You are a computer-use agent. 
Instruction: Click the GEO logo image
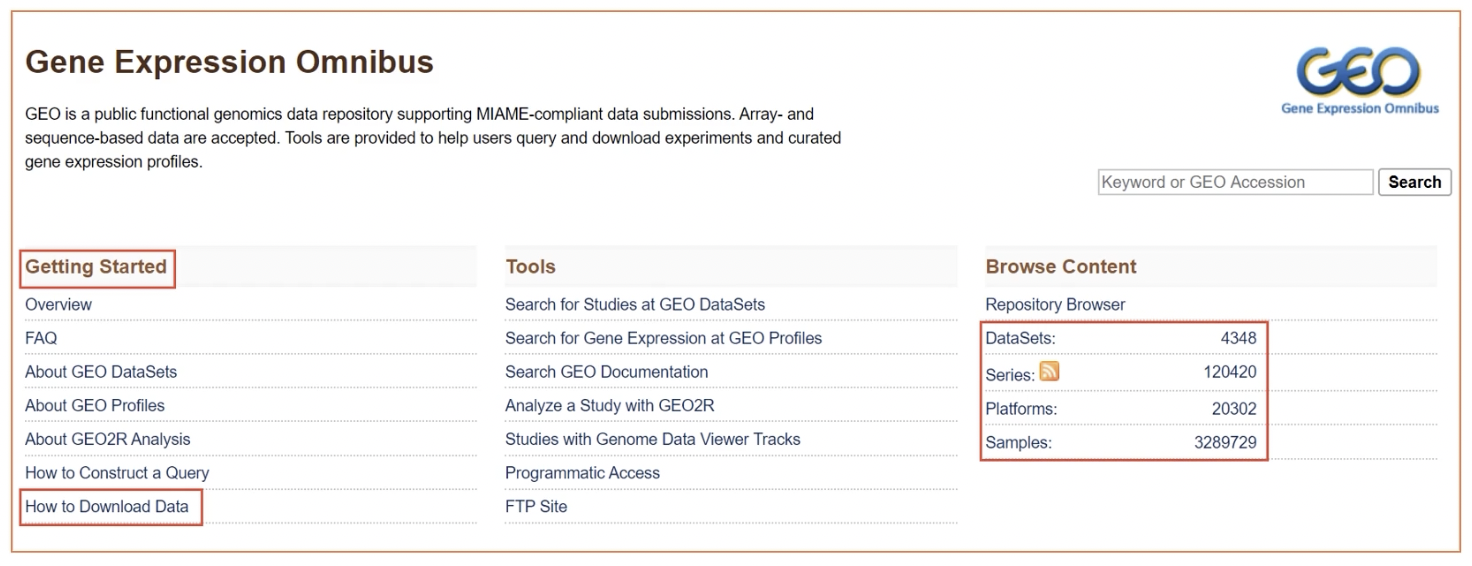[1359, 82]
